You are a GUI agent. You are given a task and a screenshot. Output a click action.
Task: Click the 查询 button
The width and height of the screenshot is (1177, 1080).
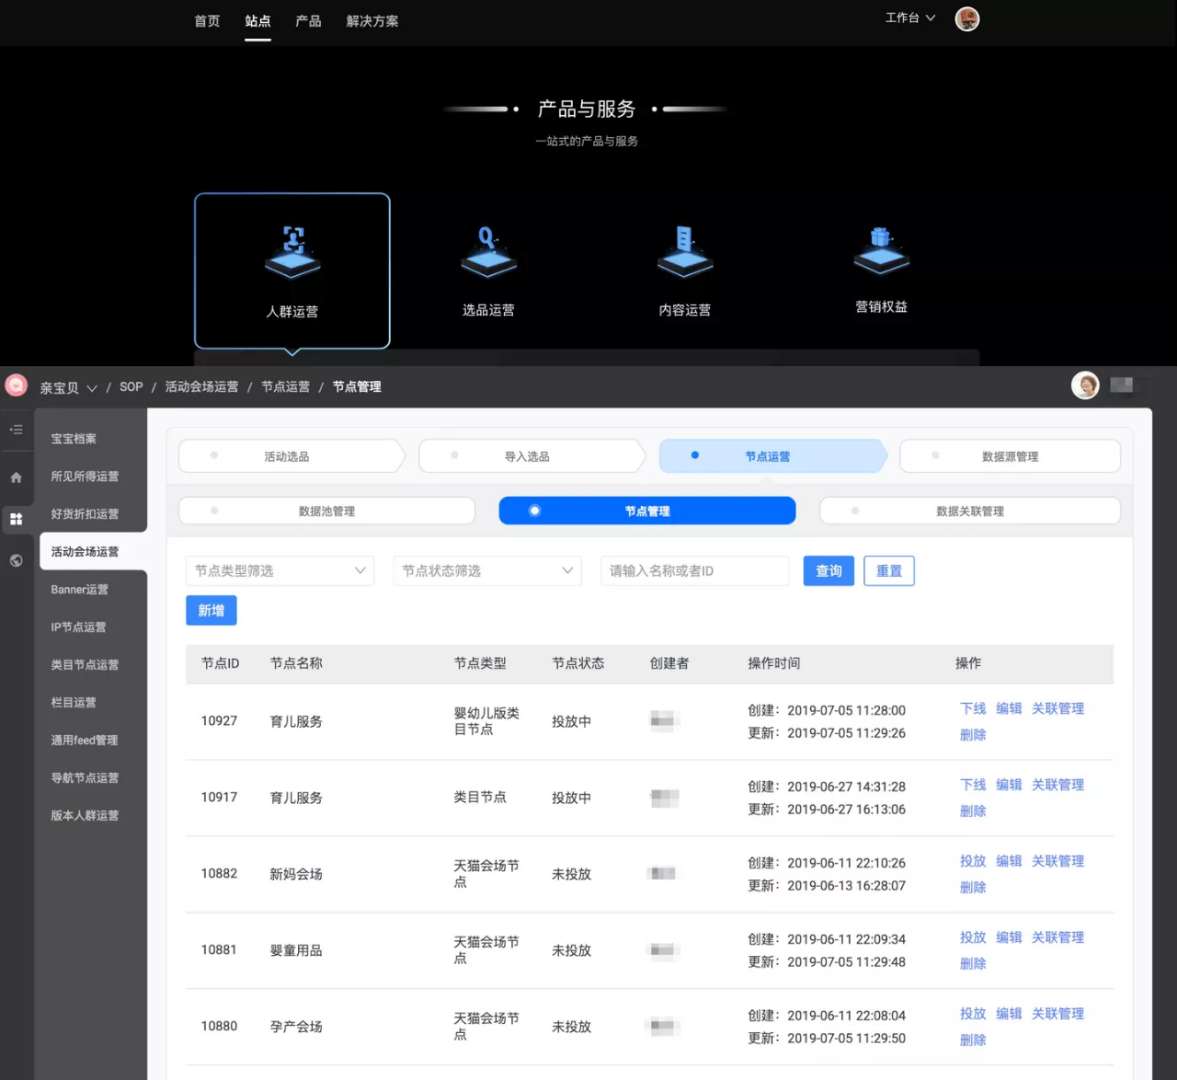click(x=829, y=570)
